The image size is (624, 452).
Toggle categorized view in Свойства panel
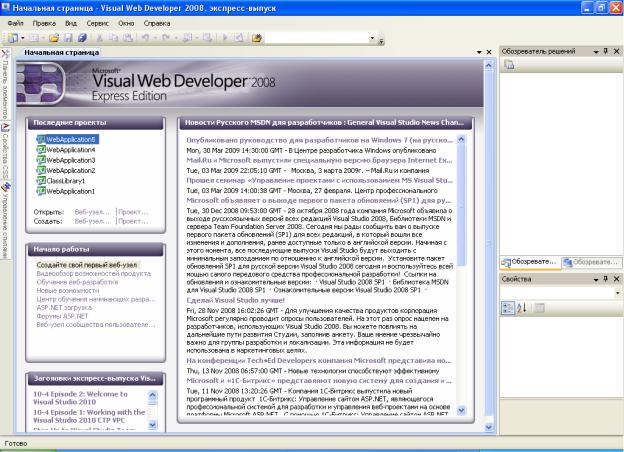(508, 308)
